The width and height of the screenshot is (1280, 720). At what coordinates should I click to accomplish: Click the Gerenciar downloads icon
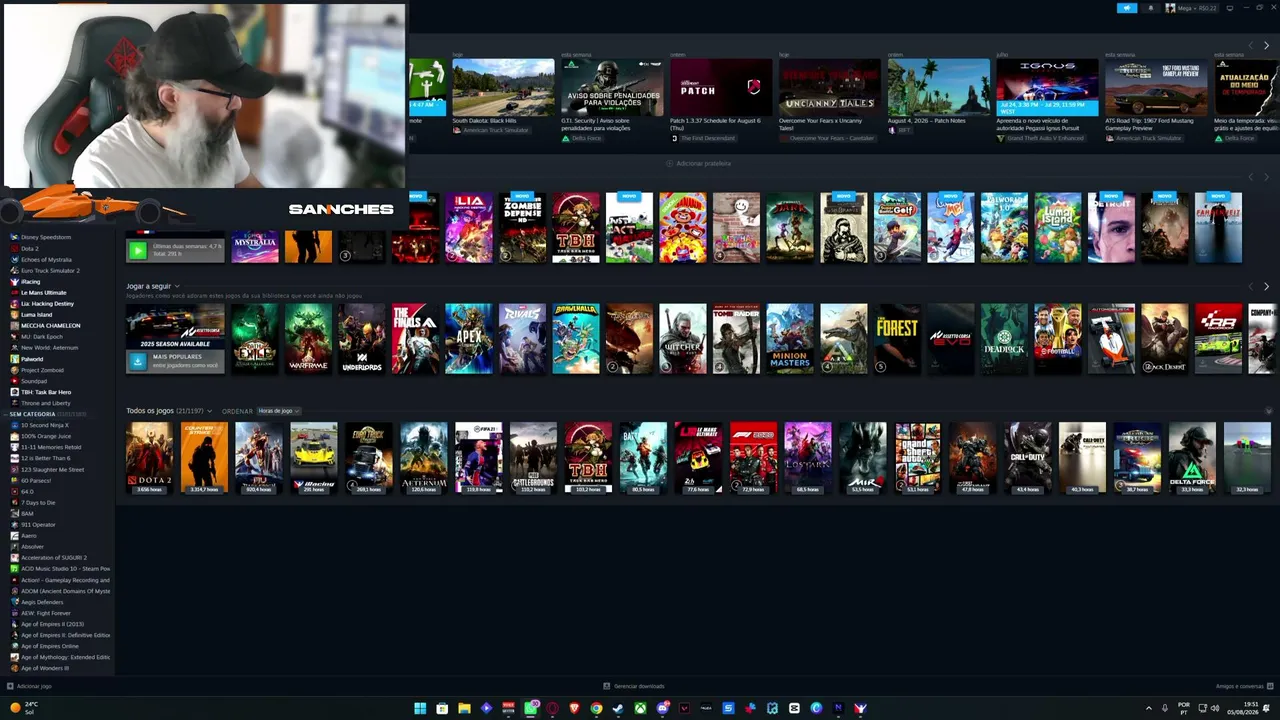click(x=607, y=686)
